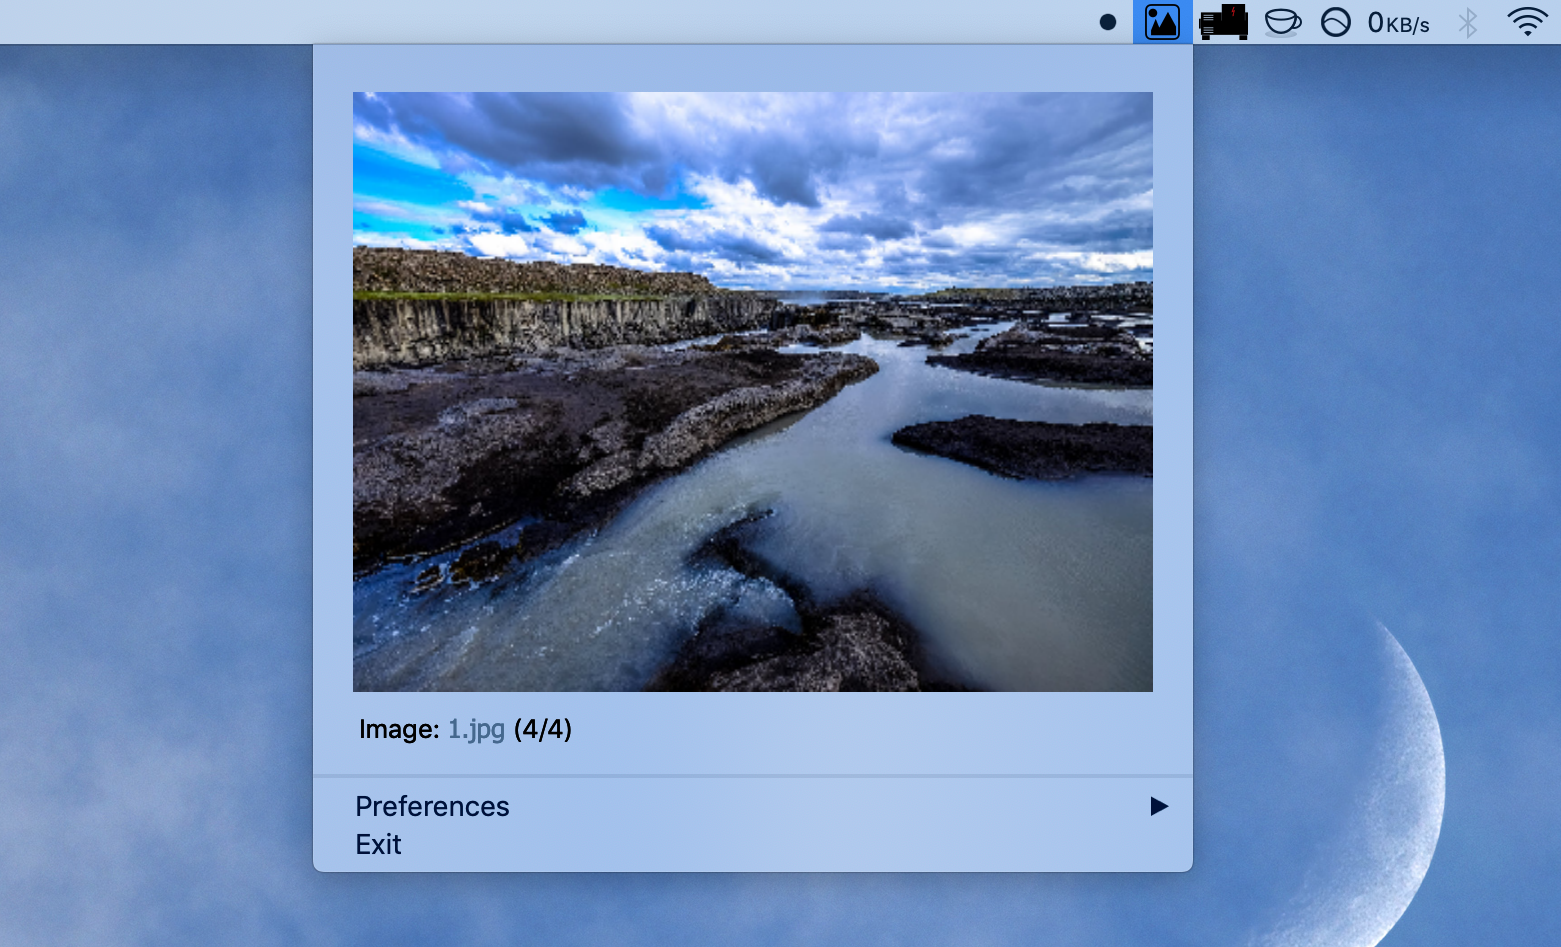Click the wallpaper picture icon in menu bar
Viewport: 1561px width, 947px height.
click(1162, 22)
